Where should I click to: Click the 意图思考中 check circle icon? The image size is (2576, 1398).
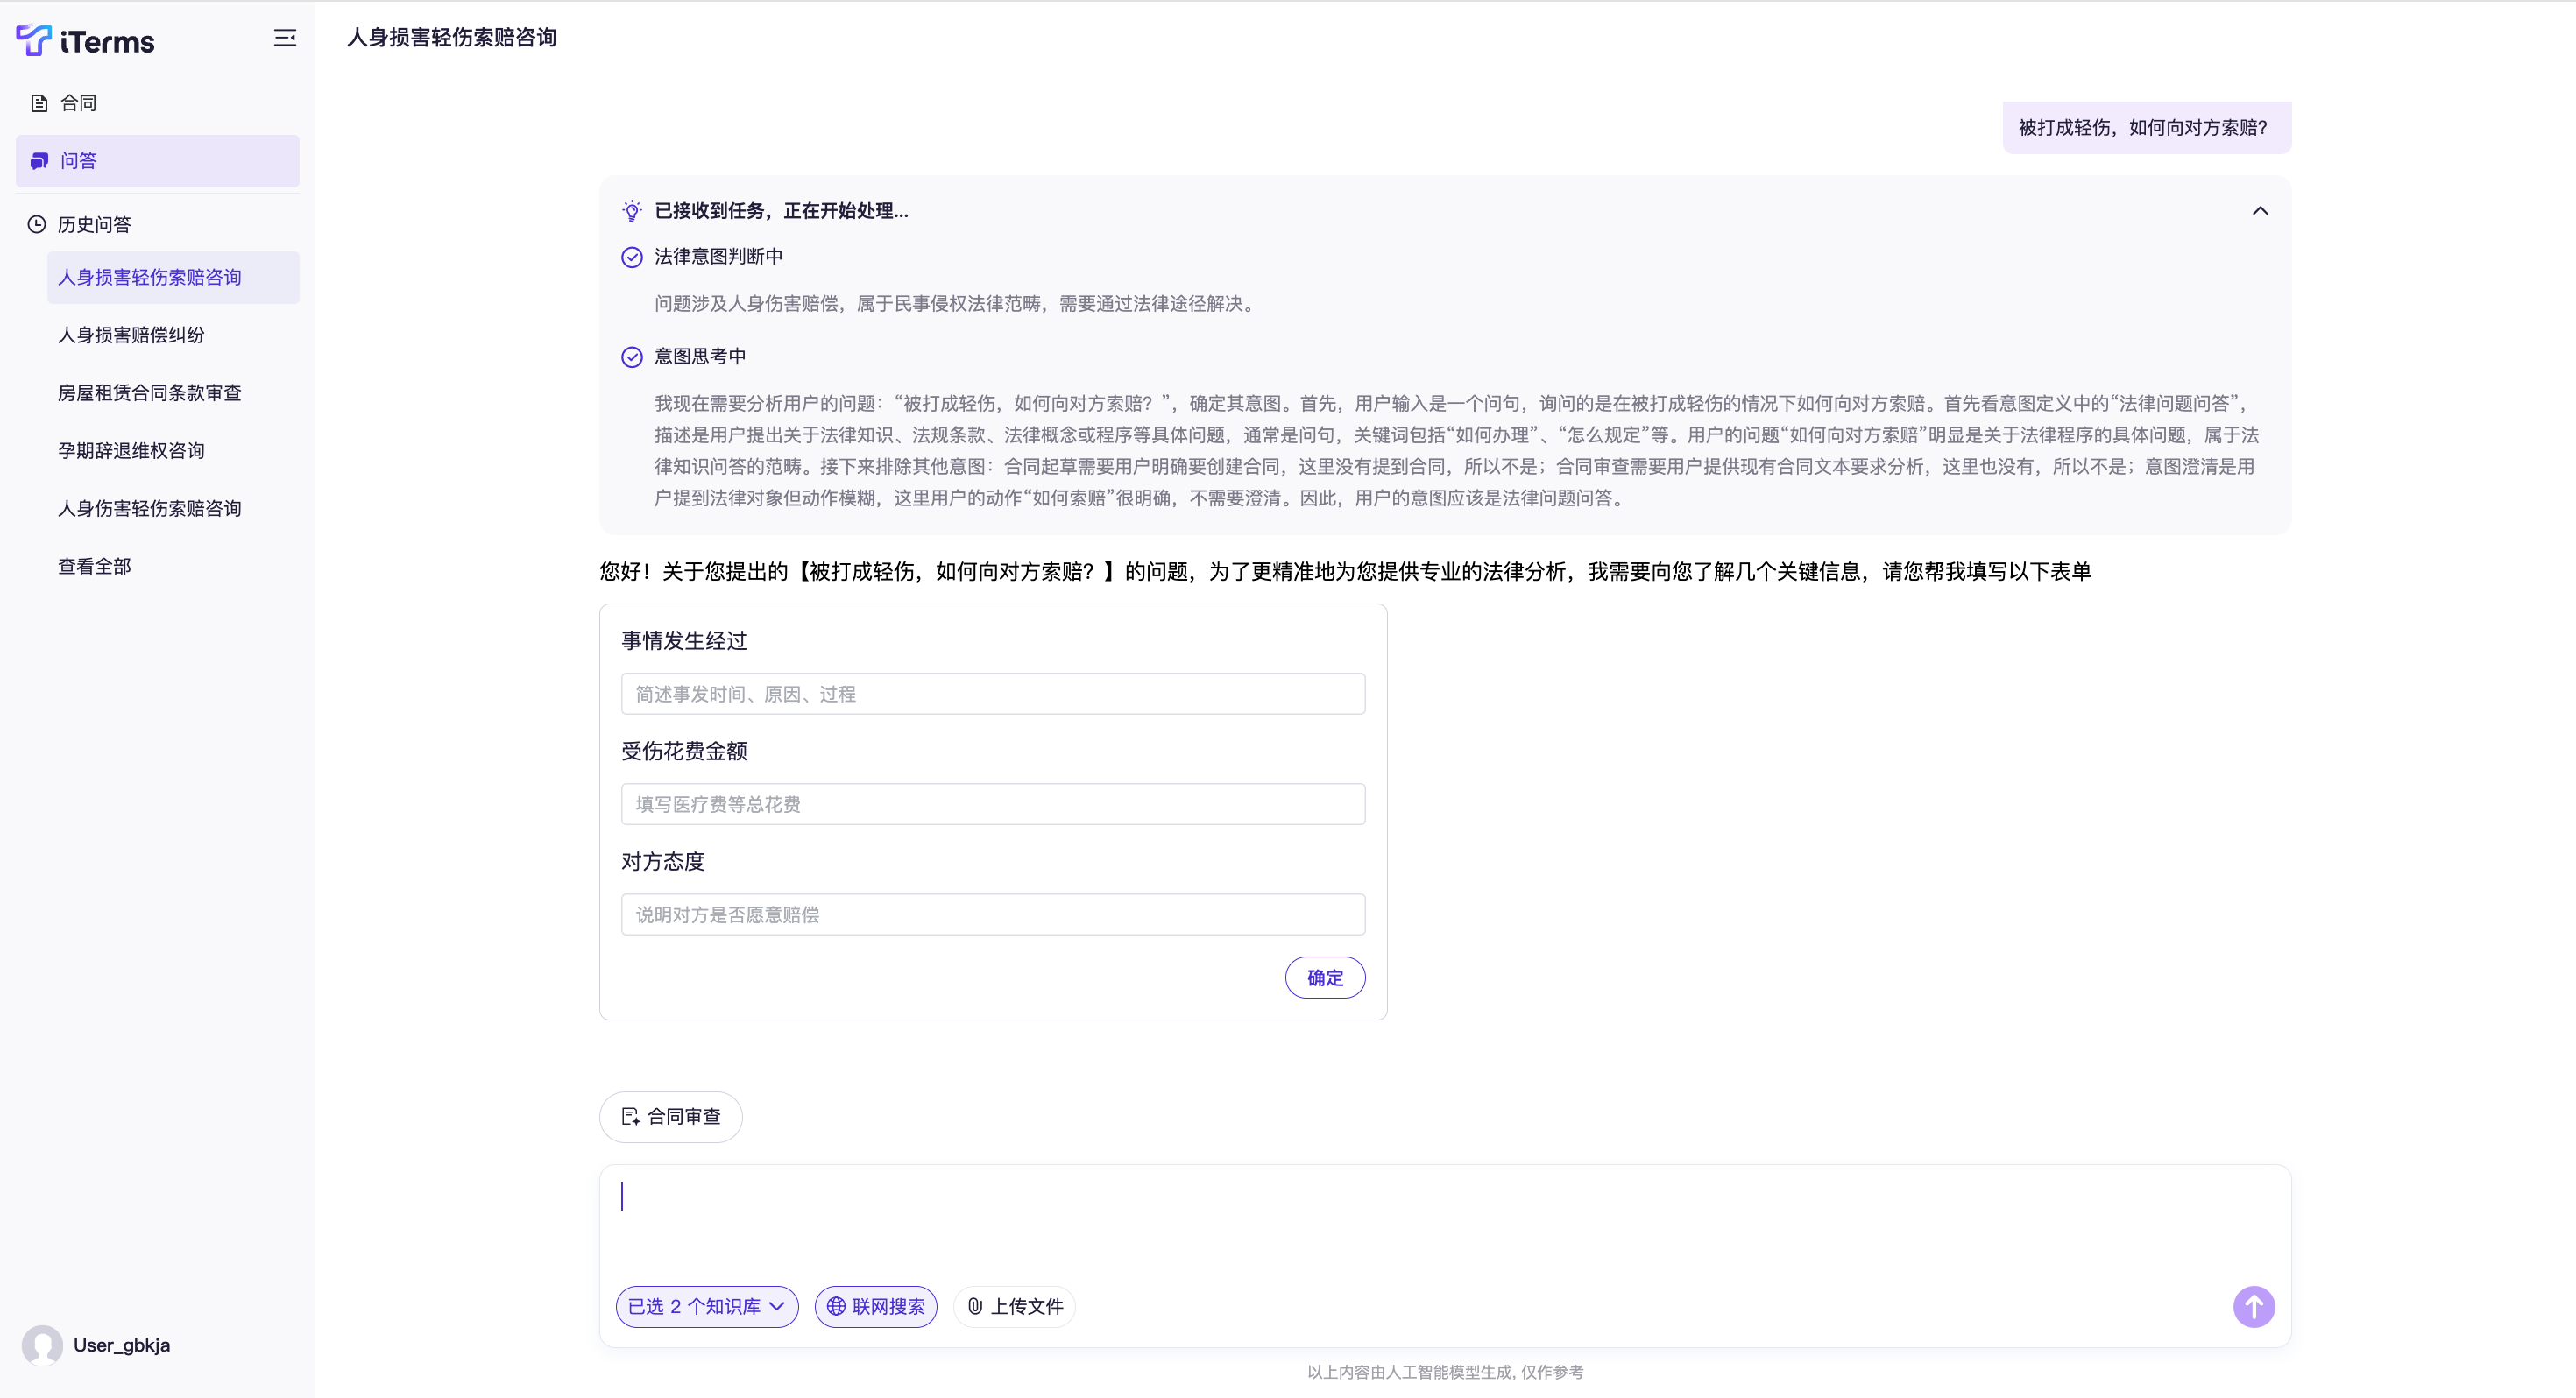point(631,357)
